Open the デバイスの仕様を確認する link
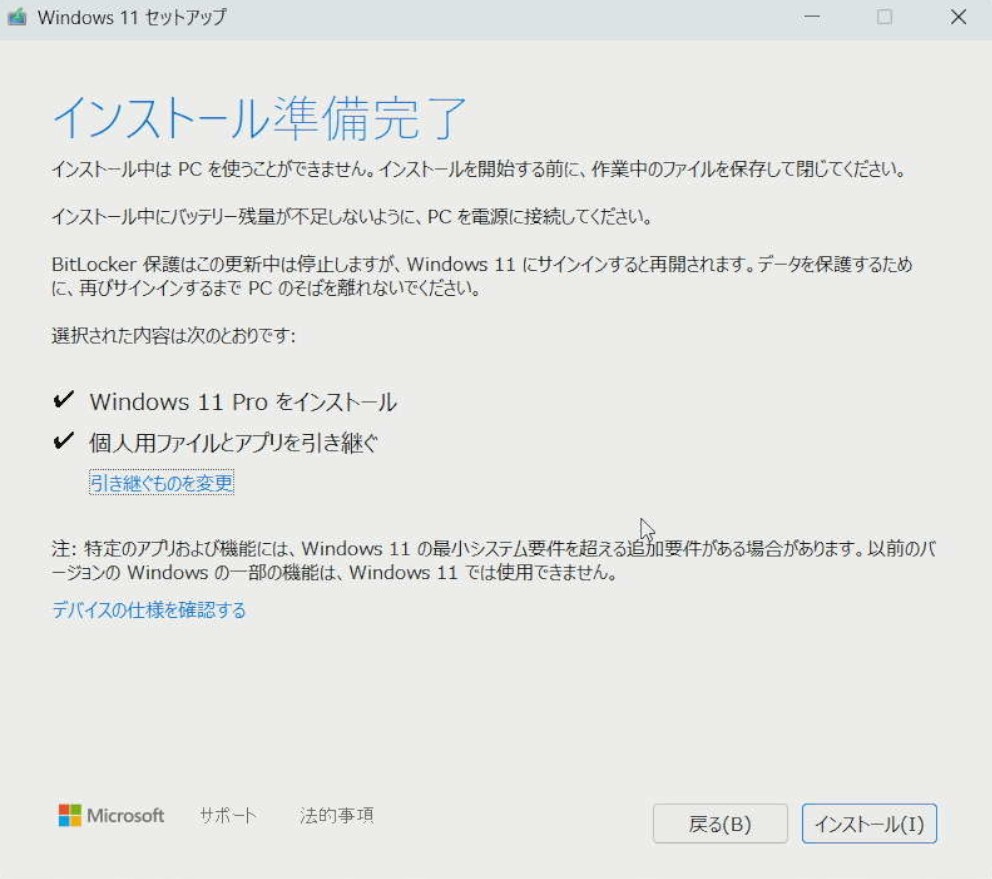 (149, 610)
